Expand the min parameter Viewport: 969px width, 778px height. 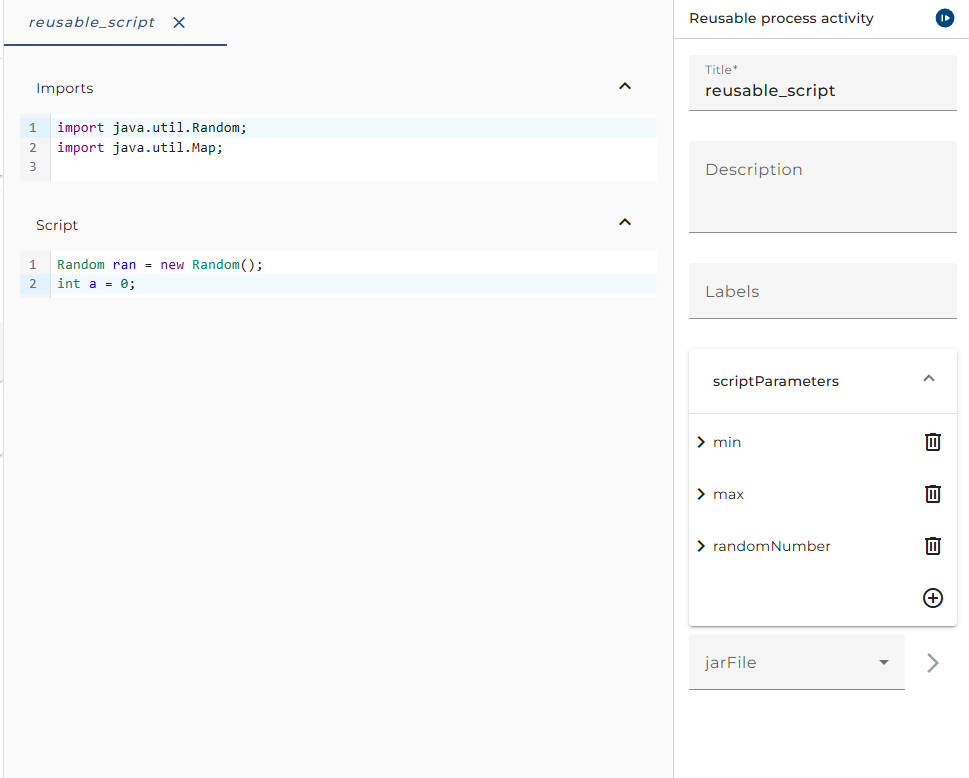[x=701, y=442]
